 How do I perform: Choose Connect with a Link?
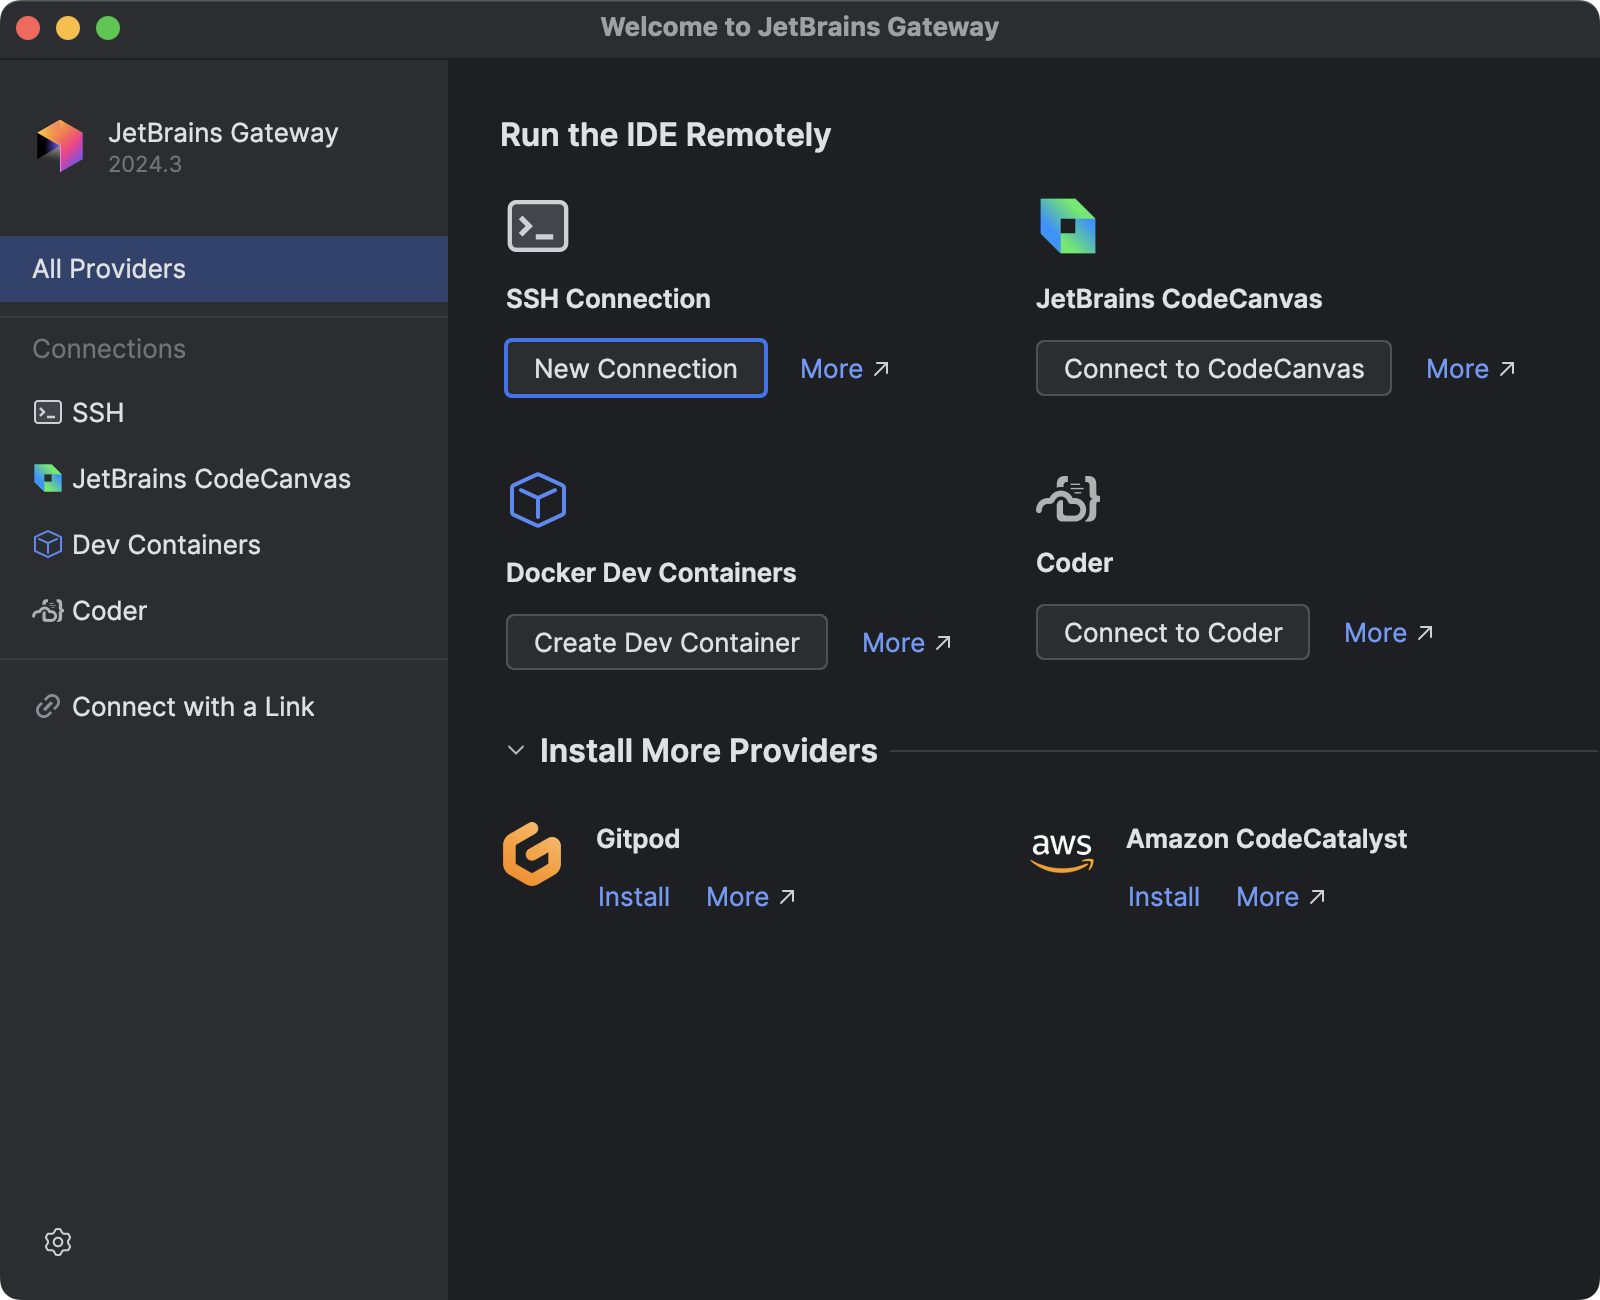[x=193, y=707]
